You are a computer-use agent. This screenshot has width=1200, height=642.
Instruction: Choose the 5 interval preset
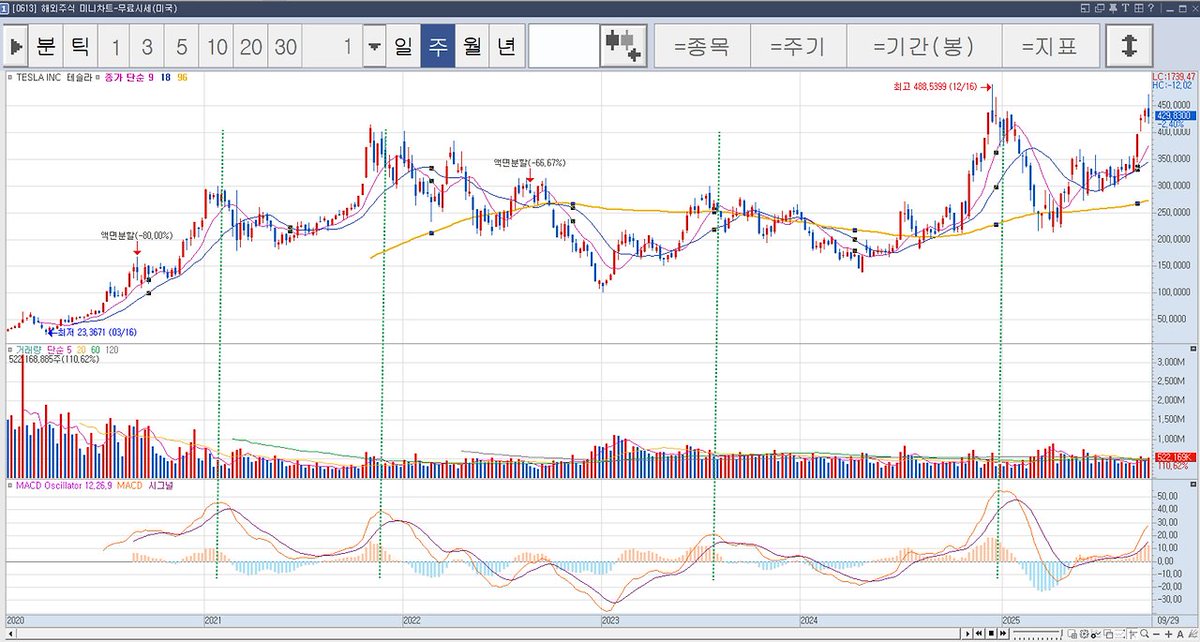point(181,47)
